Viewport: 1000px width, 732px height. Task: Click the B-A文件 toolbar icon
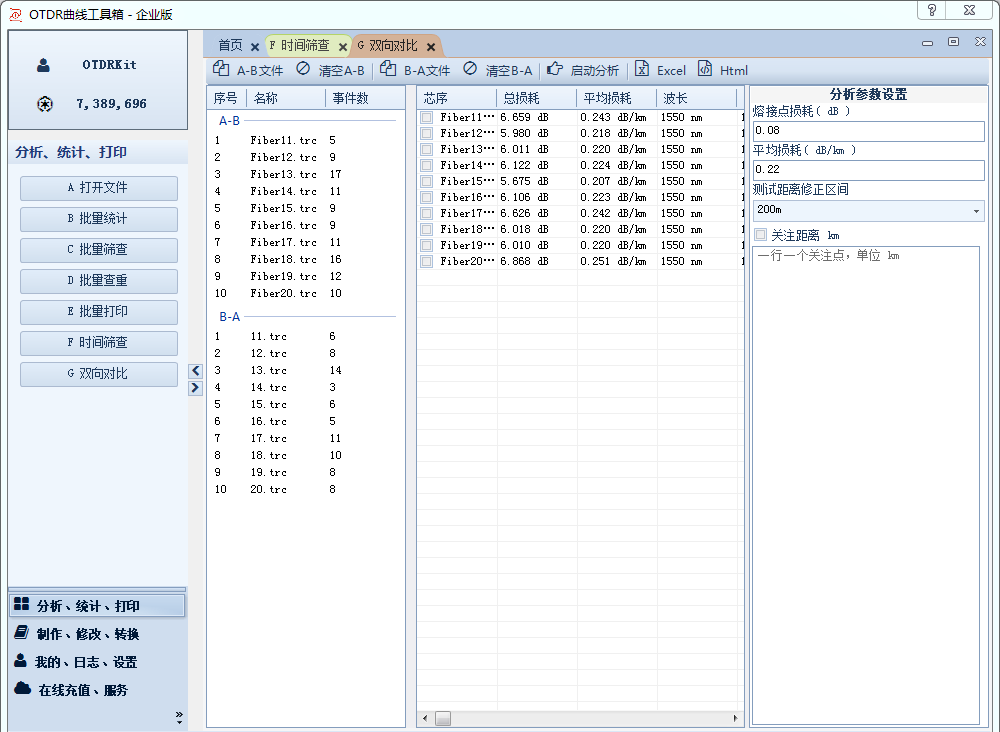coord(388,70)
